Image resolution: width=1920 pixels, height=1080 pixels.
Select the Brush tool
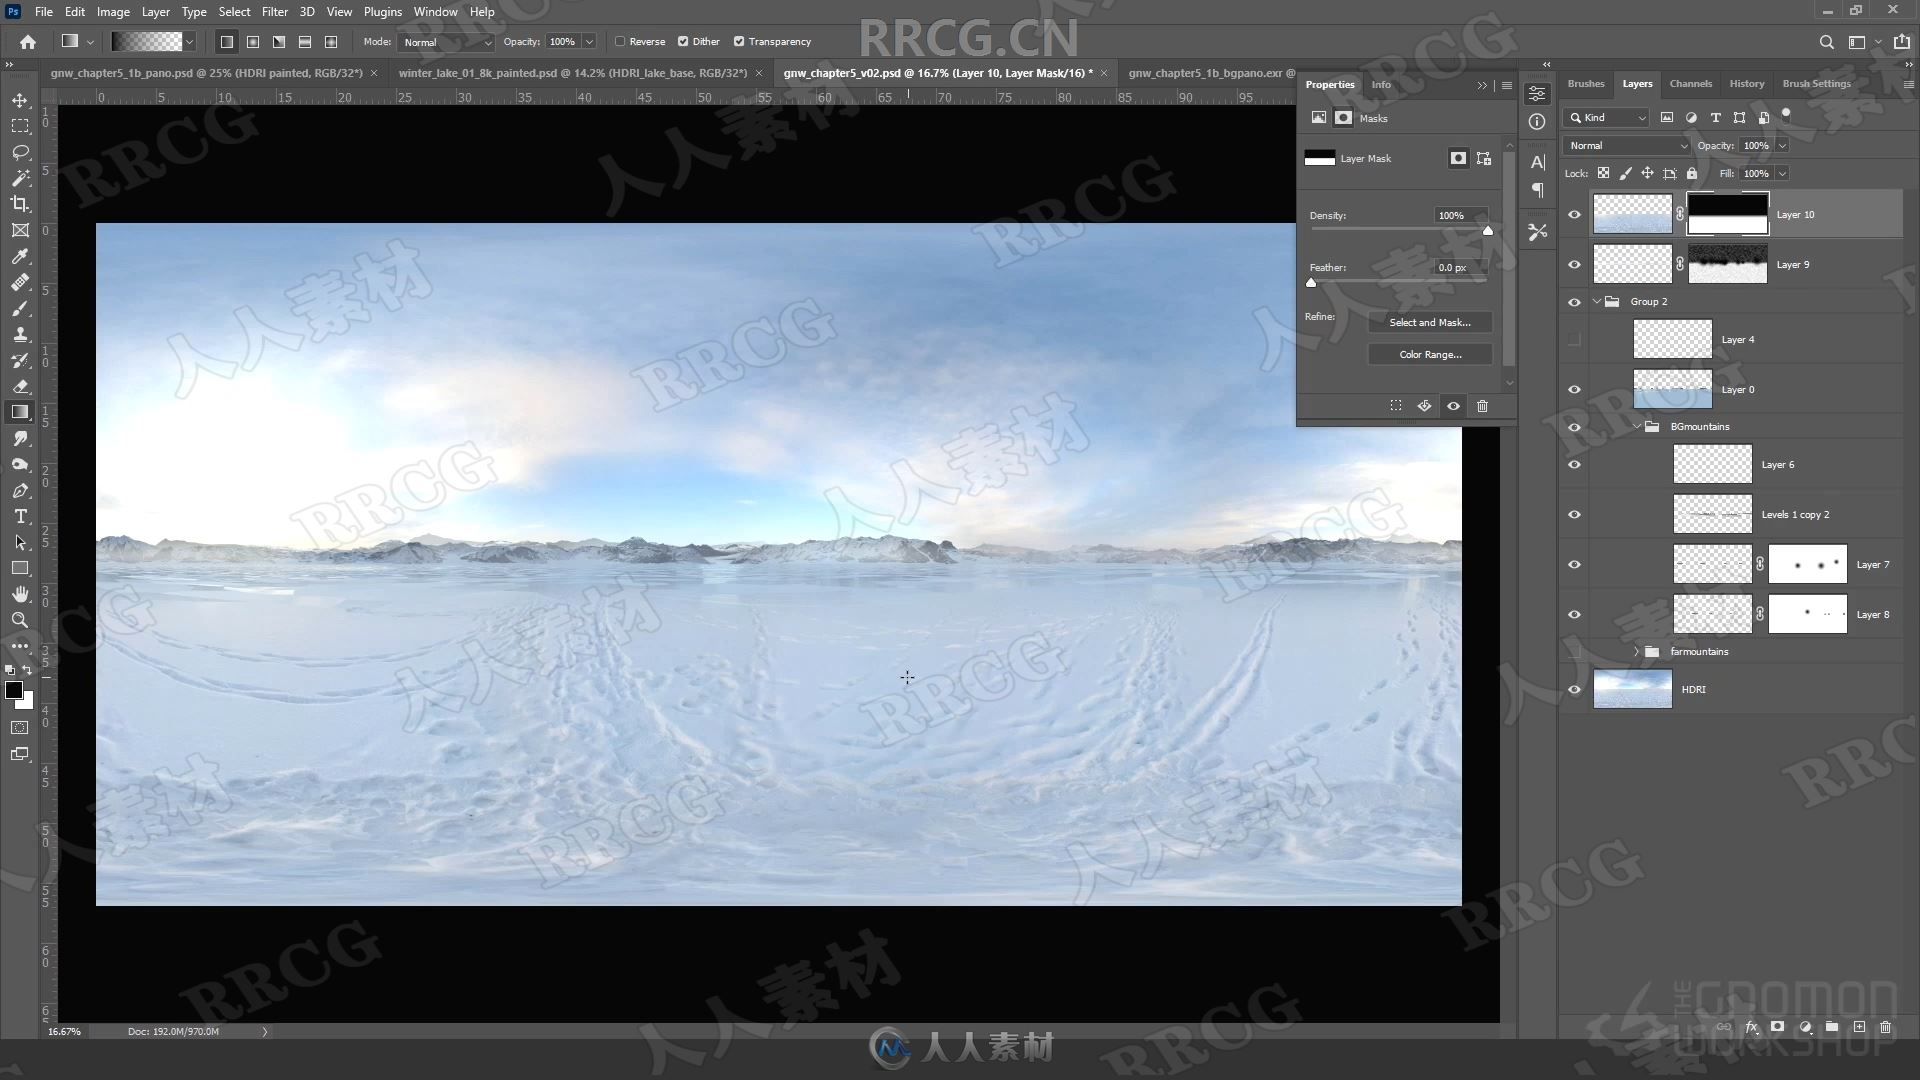click(x=20, y=307)
